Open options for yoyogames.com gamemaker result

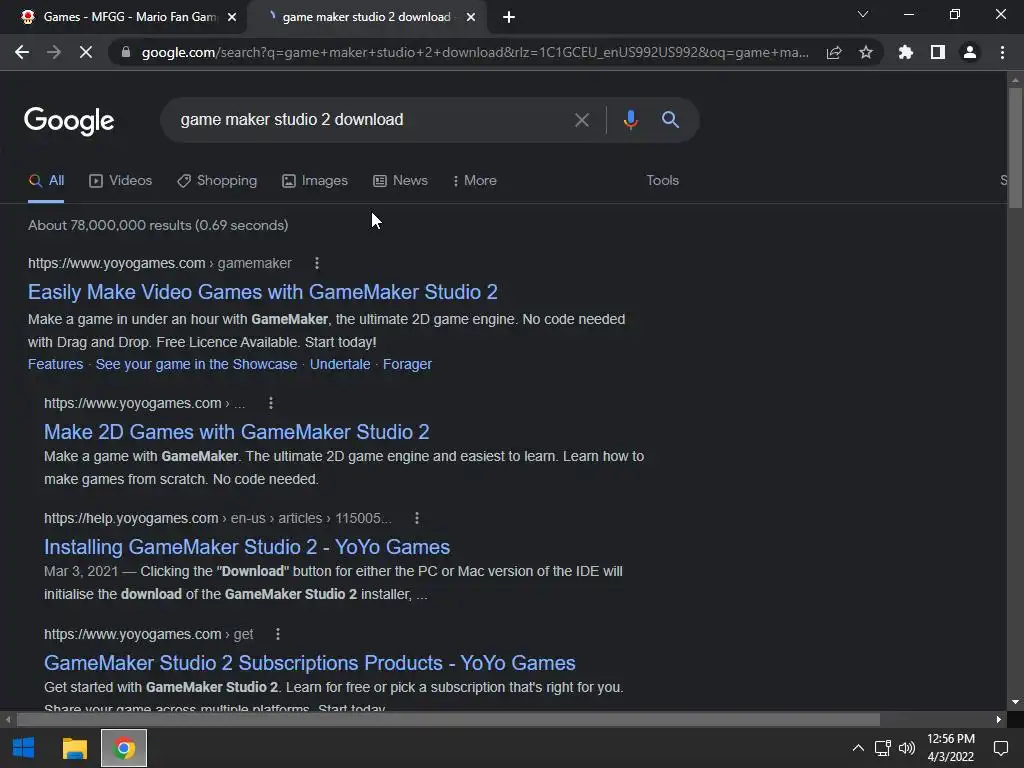click(x=317, y=263)
